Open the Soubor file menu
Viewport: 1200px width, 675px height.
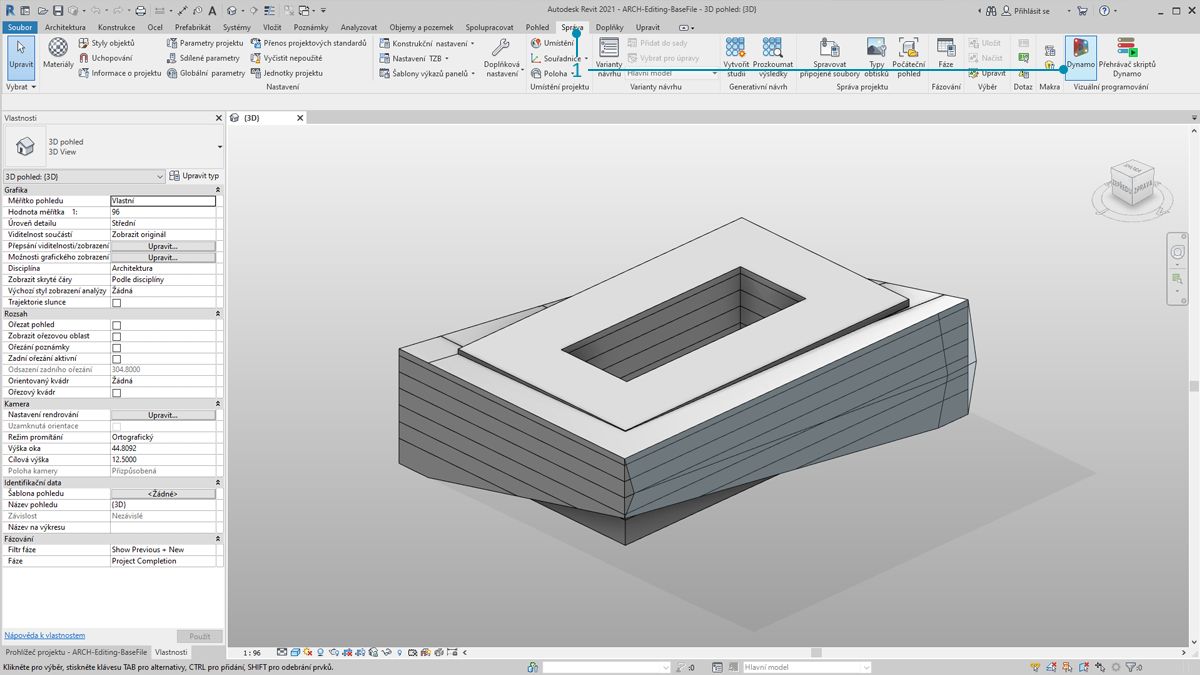[x=20, y=27]
